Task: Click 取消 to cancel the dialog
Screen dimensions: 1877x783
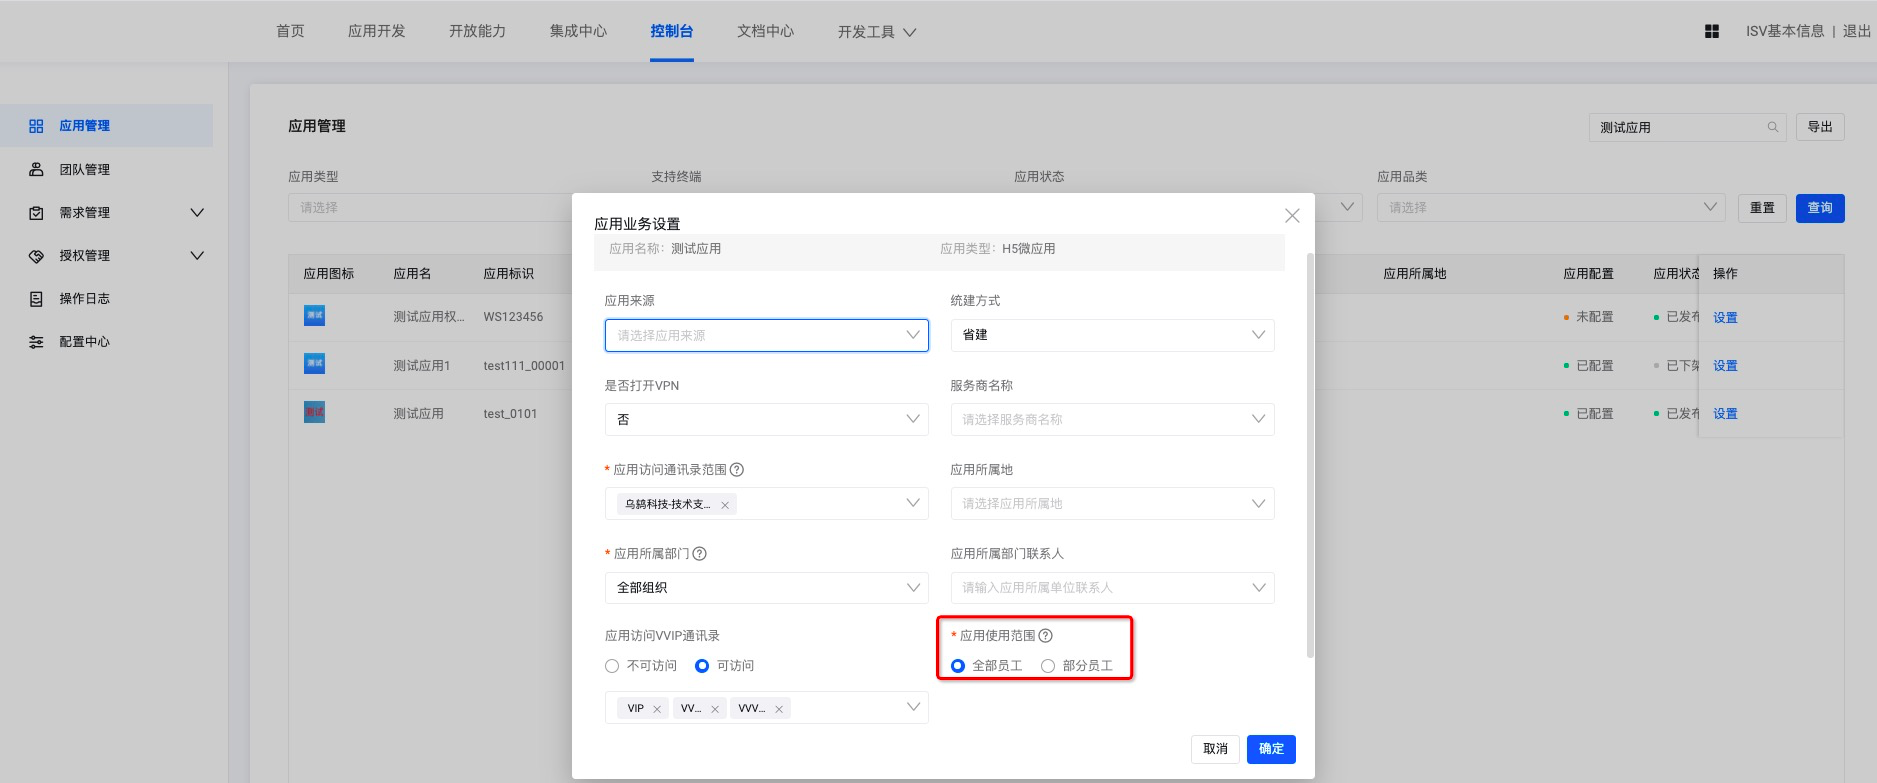Action: coord(1215,749)
